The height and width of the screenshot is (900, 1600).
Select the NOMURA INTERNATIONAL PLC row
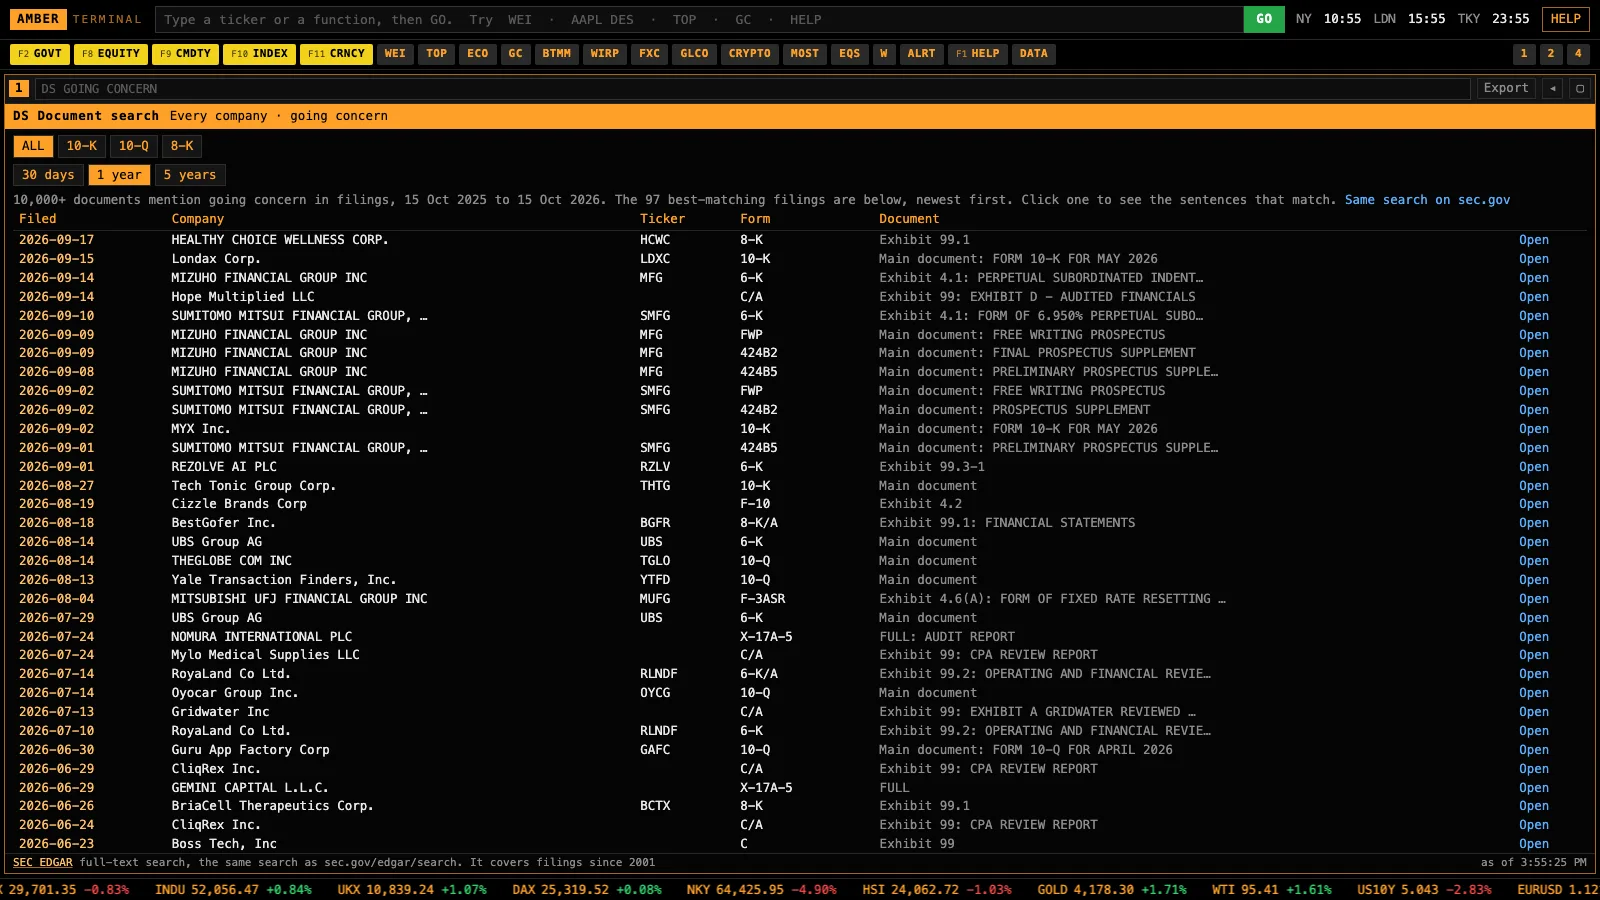pos(800,637)
